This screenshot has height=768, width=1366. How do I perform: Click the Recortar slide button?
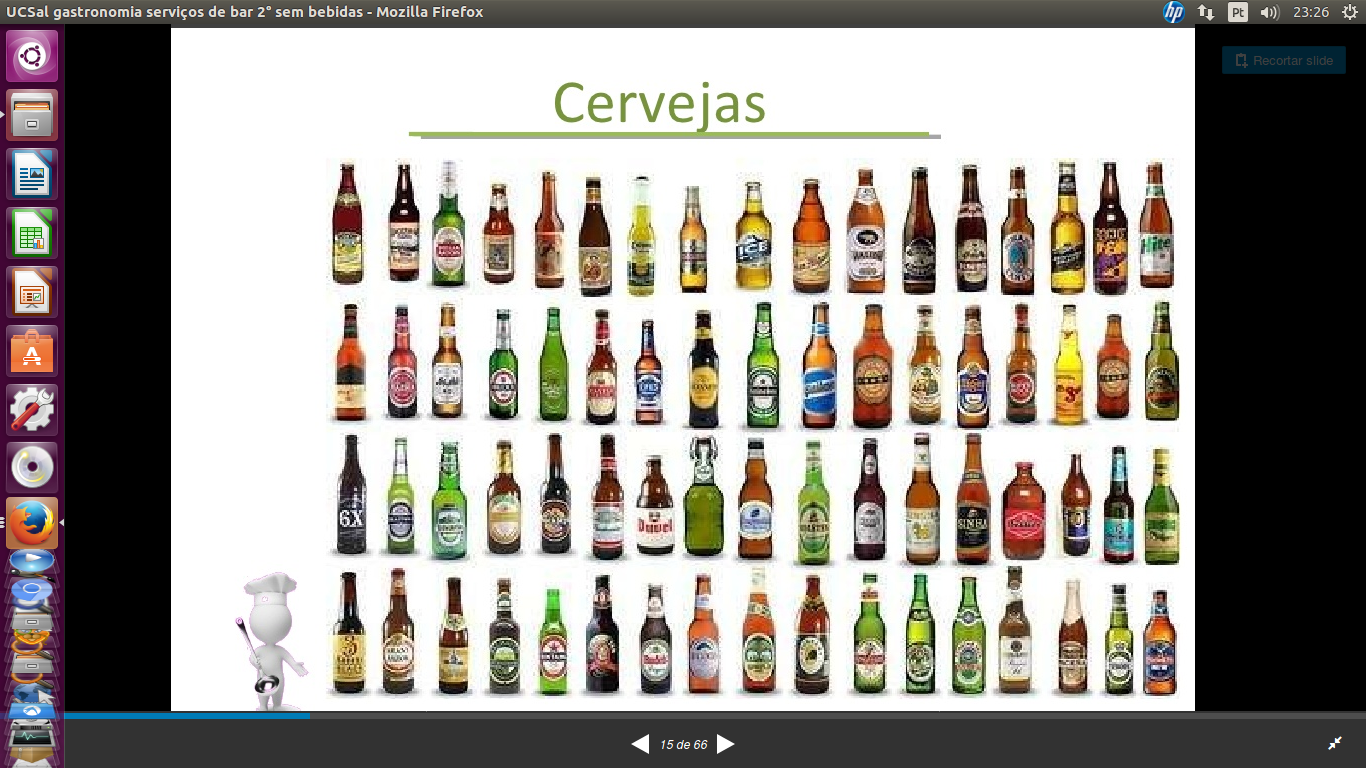[x=1283, y=60]
